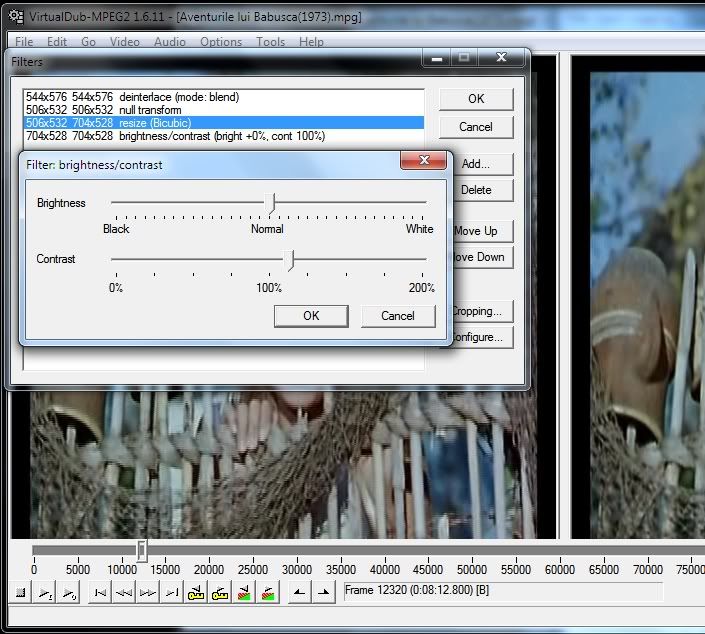The width and height of the screenshot is (705, 634).
Task: Click the timeline position marker at frame 12320
Action: (x=142, y=550)
